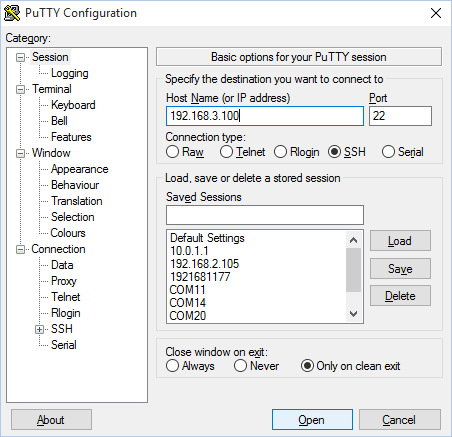
Task: Open the Terminal category
Action: [52, 89]
